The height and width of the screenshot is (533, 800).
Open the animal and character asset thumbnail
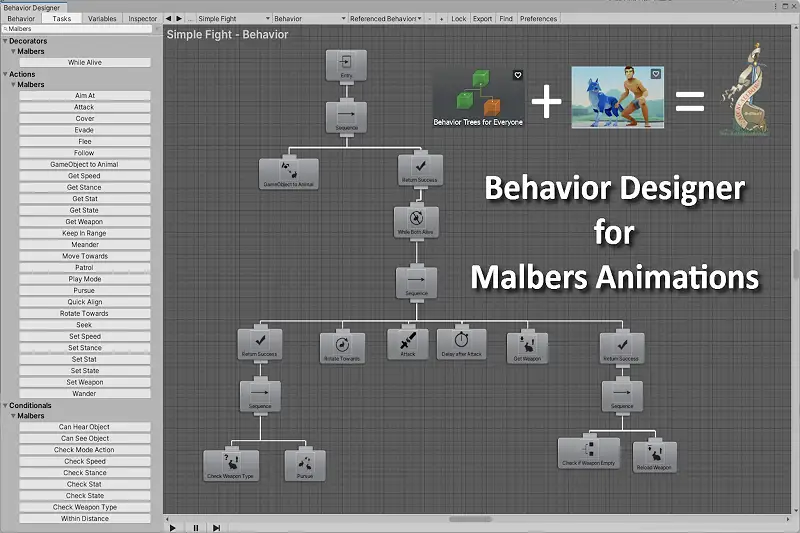pyautogui.click(x=617, y=97)
